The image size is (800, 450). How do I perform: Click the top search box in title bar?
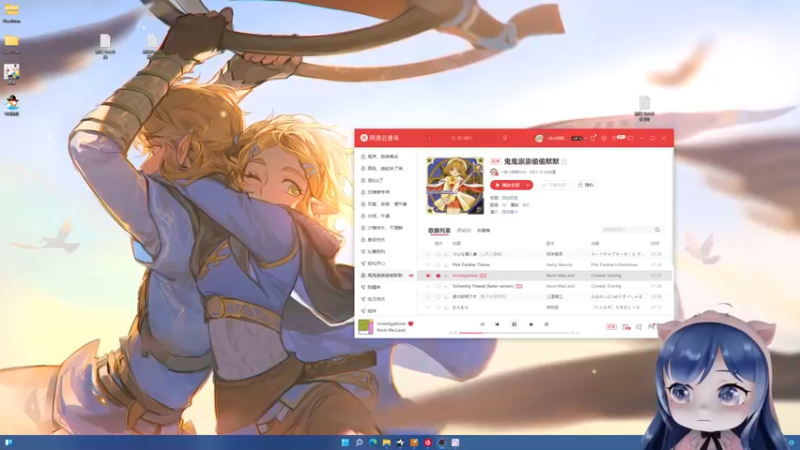tap(472, 138)
